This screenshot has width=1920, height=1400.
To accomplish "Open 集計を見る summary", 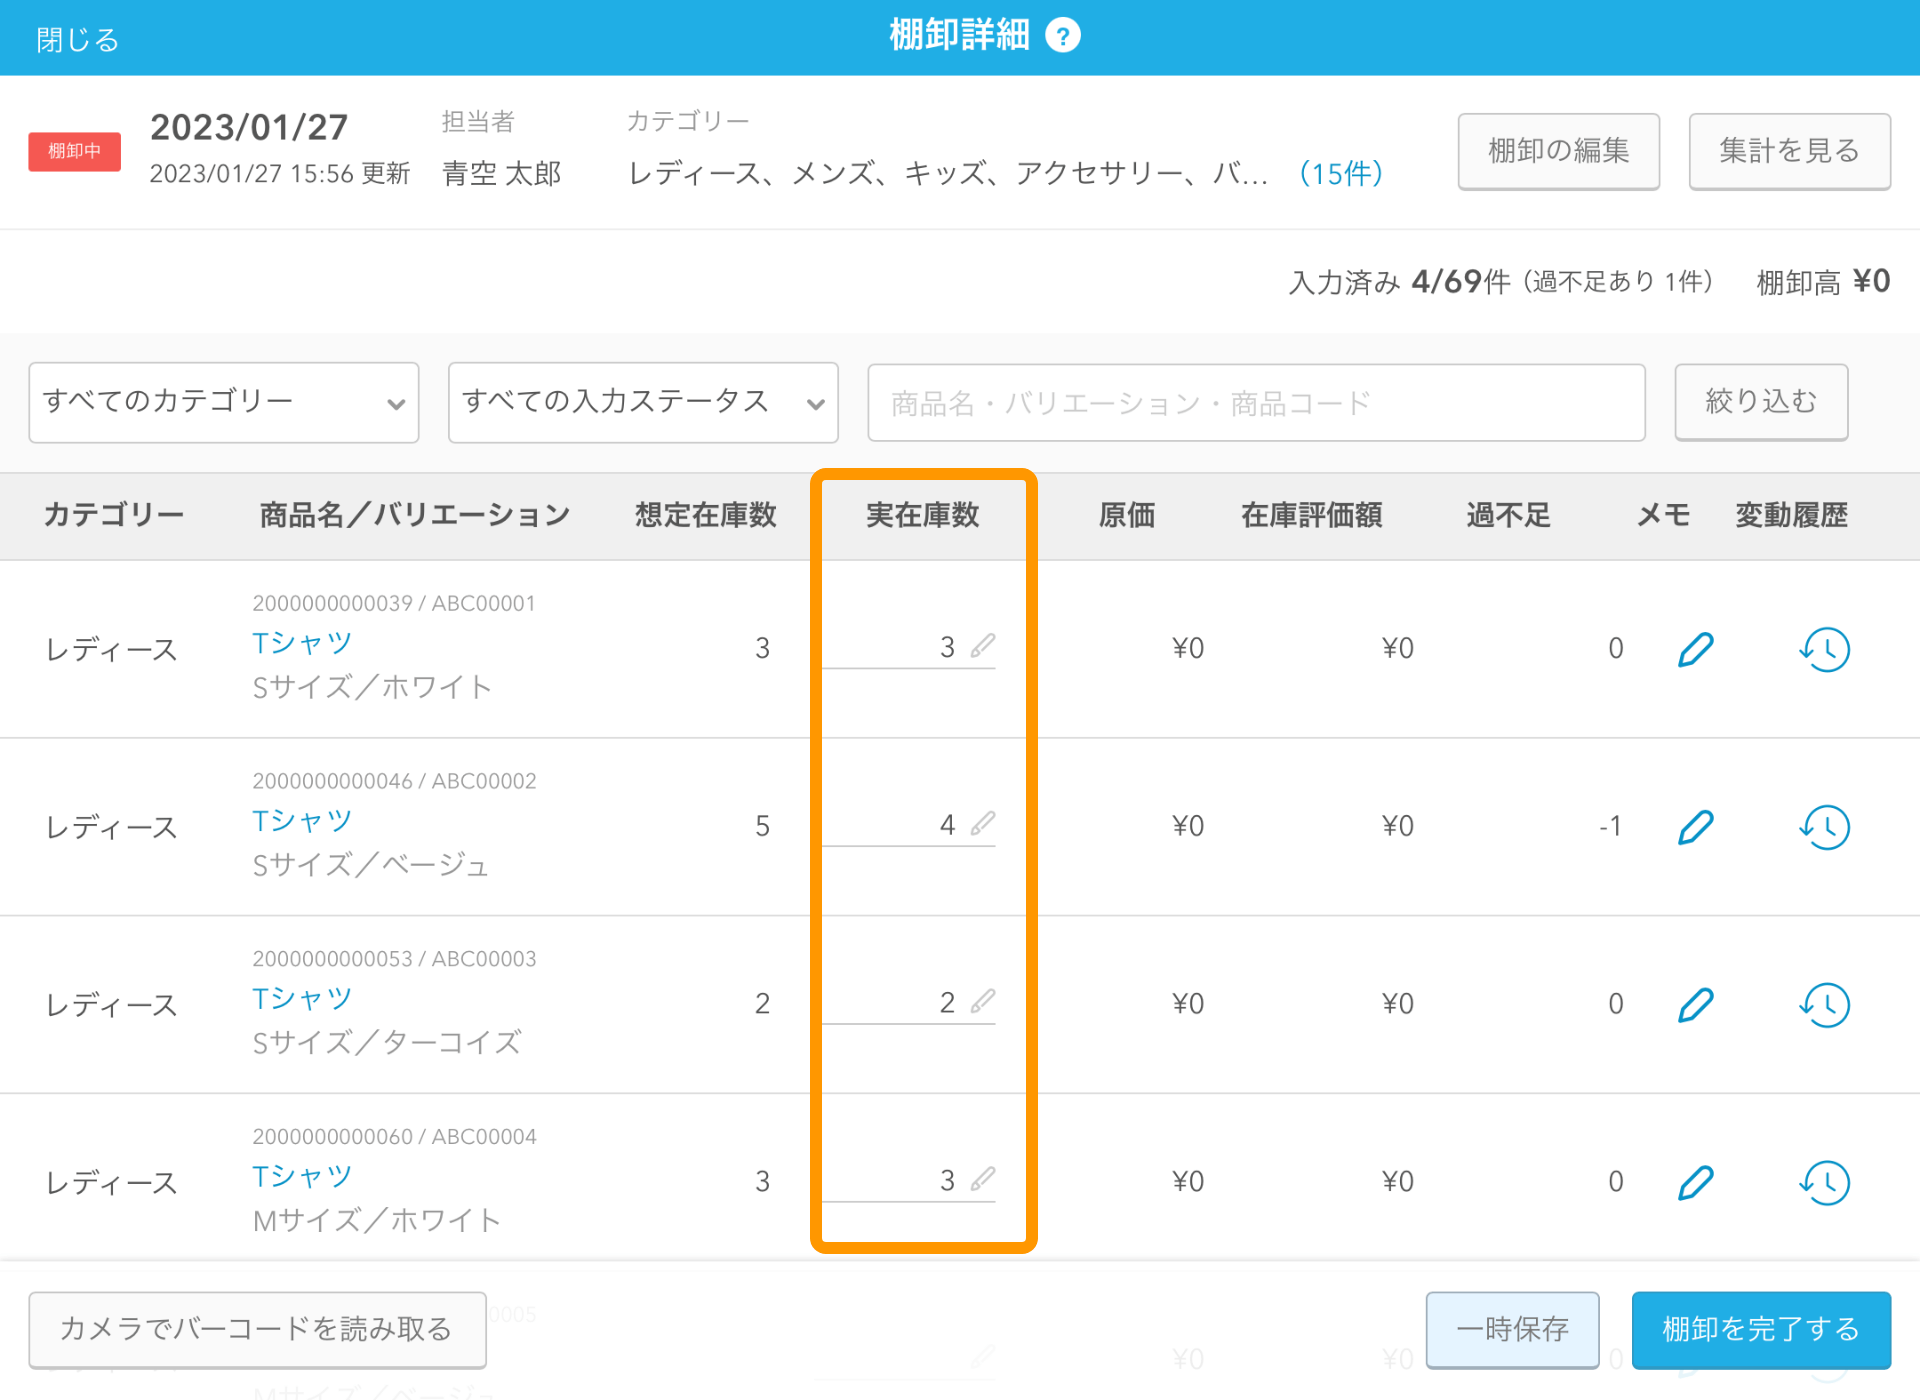I will (x=1789, y=151).
